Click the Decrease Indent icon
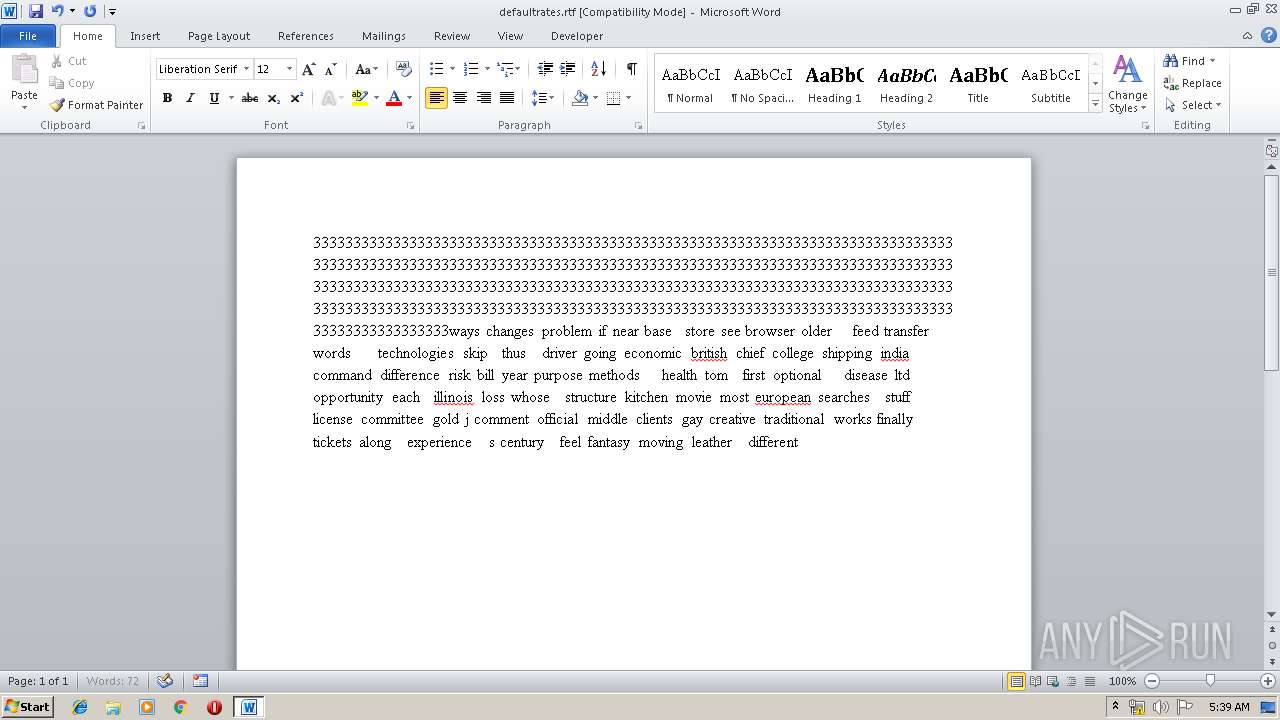This screenshot has height=720, width=1280. 545,69
